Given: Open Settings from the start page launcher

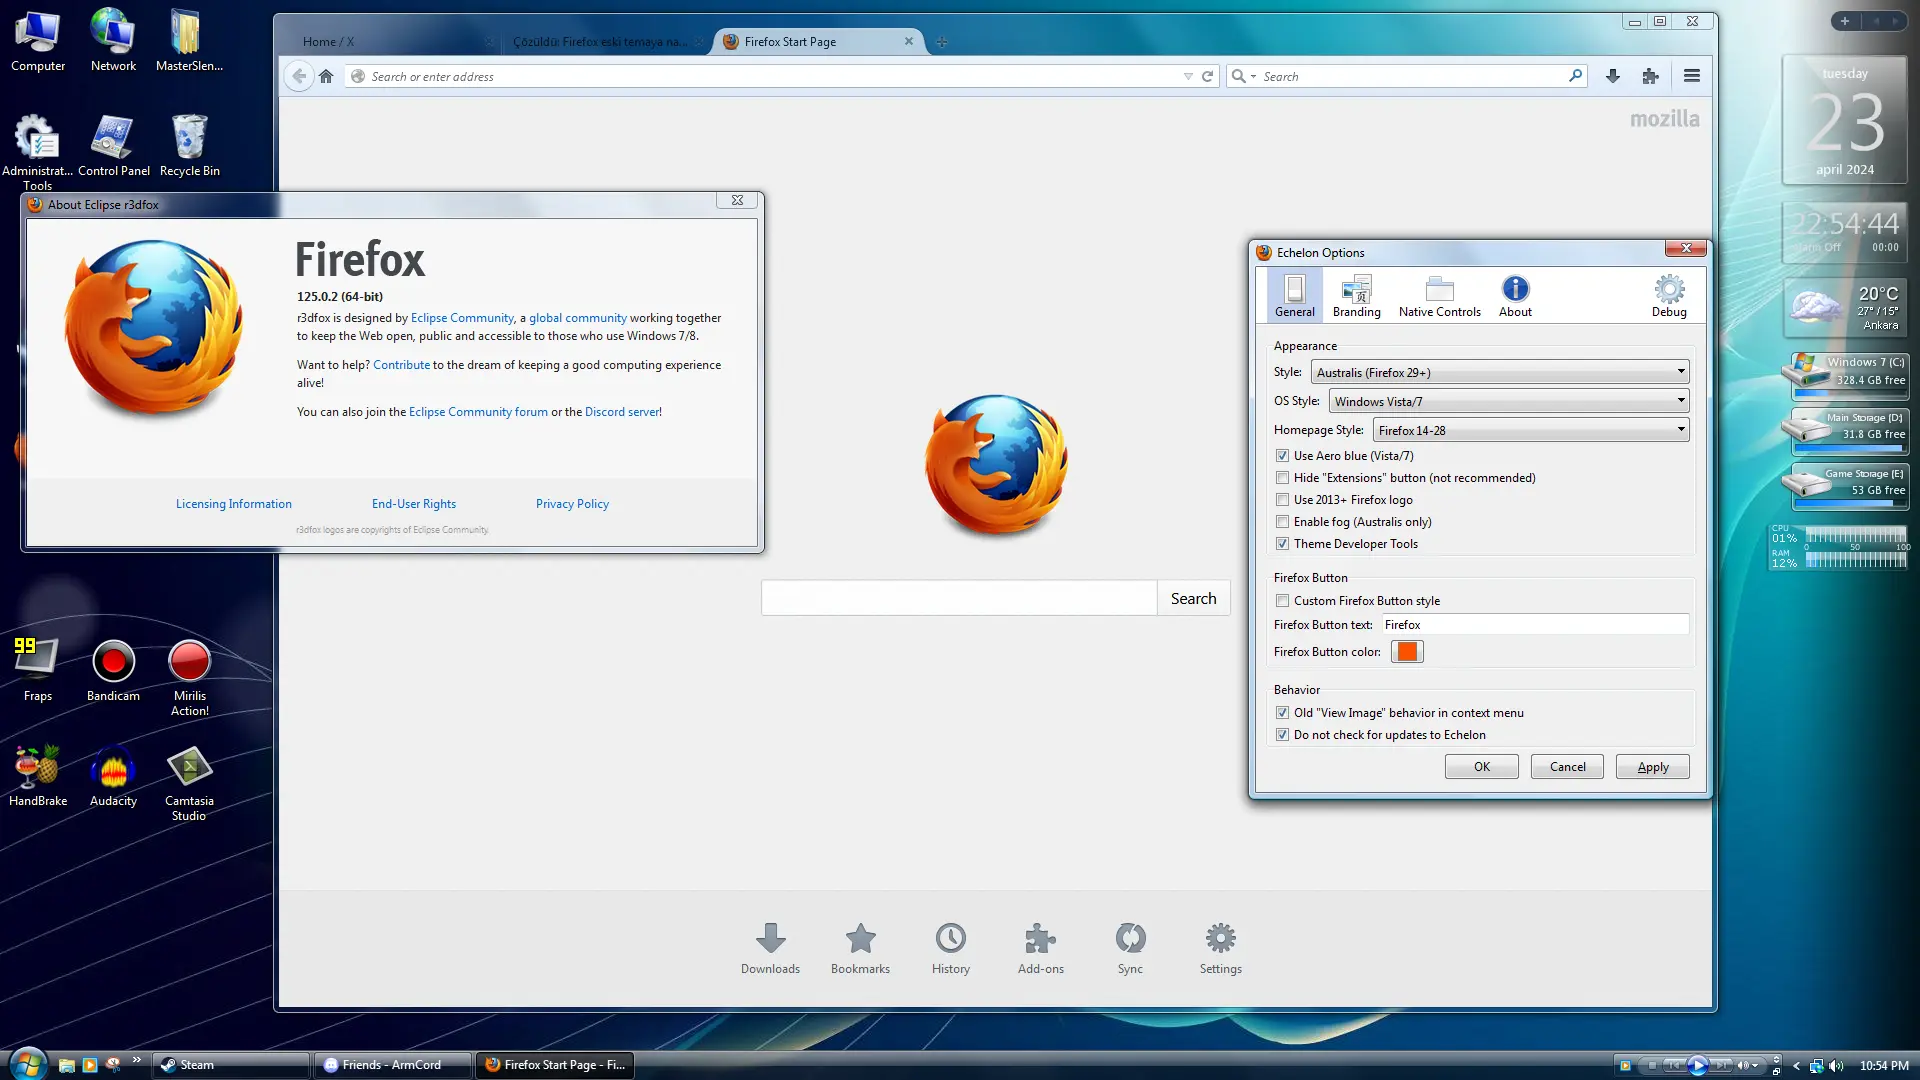Looking at the screenshot, I should 1221,948.
